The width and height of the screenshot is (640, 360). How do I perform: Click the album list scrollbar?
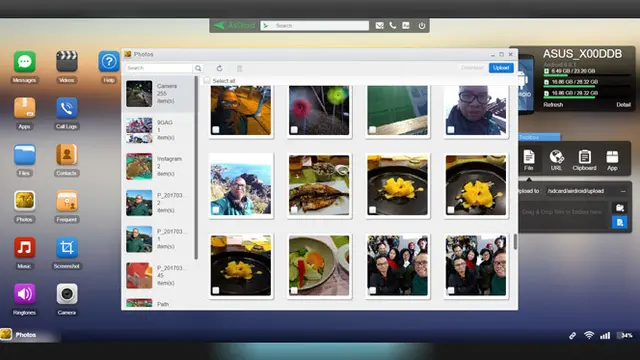[x=196, y=168]
